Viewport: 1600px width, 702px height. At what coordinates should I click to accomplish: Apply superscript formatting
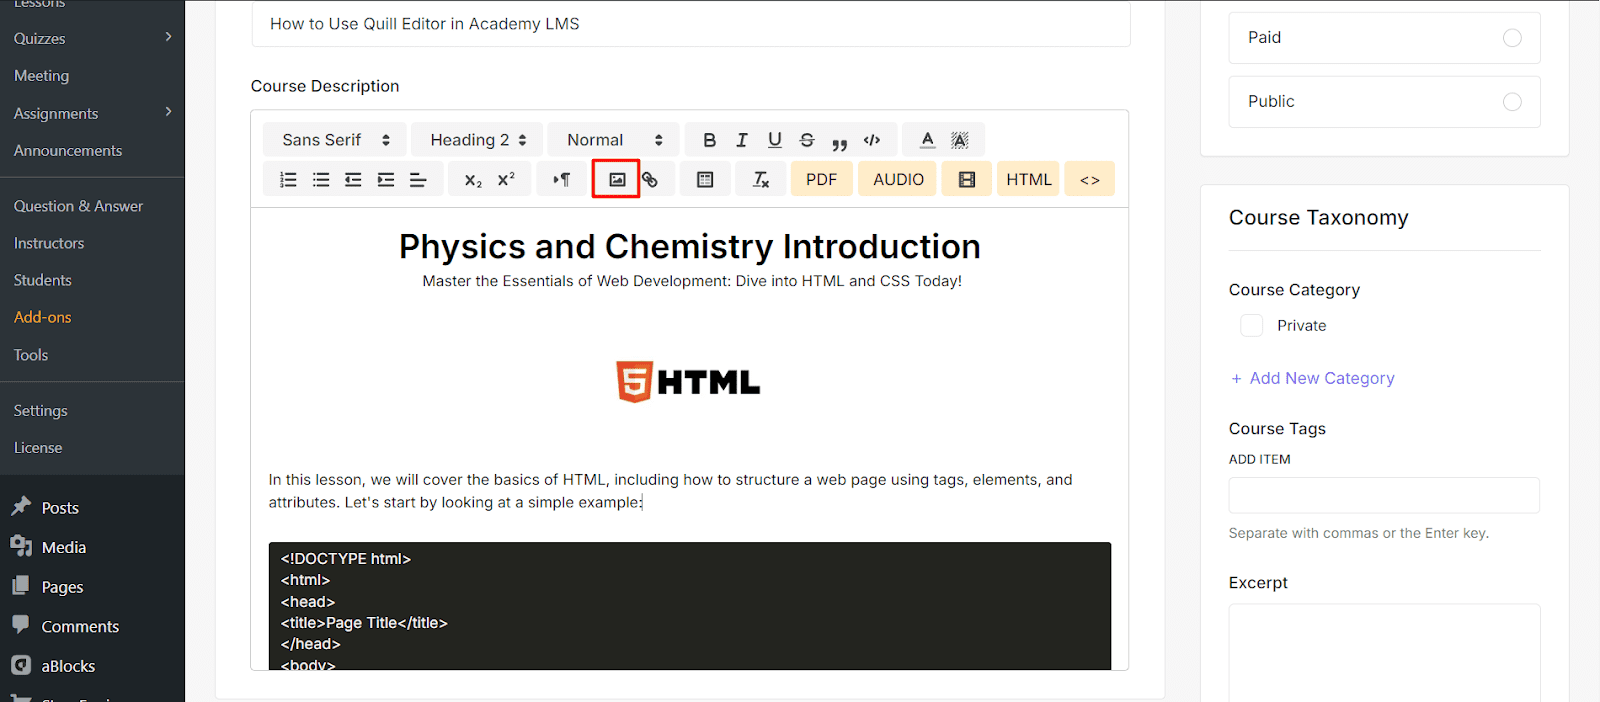click(506, 180)
